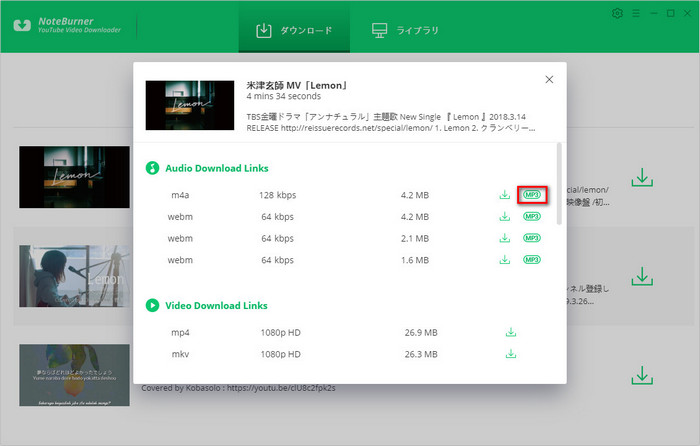
Task: Click the 'mp4' format label
Action: [180, 333]
